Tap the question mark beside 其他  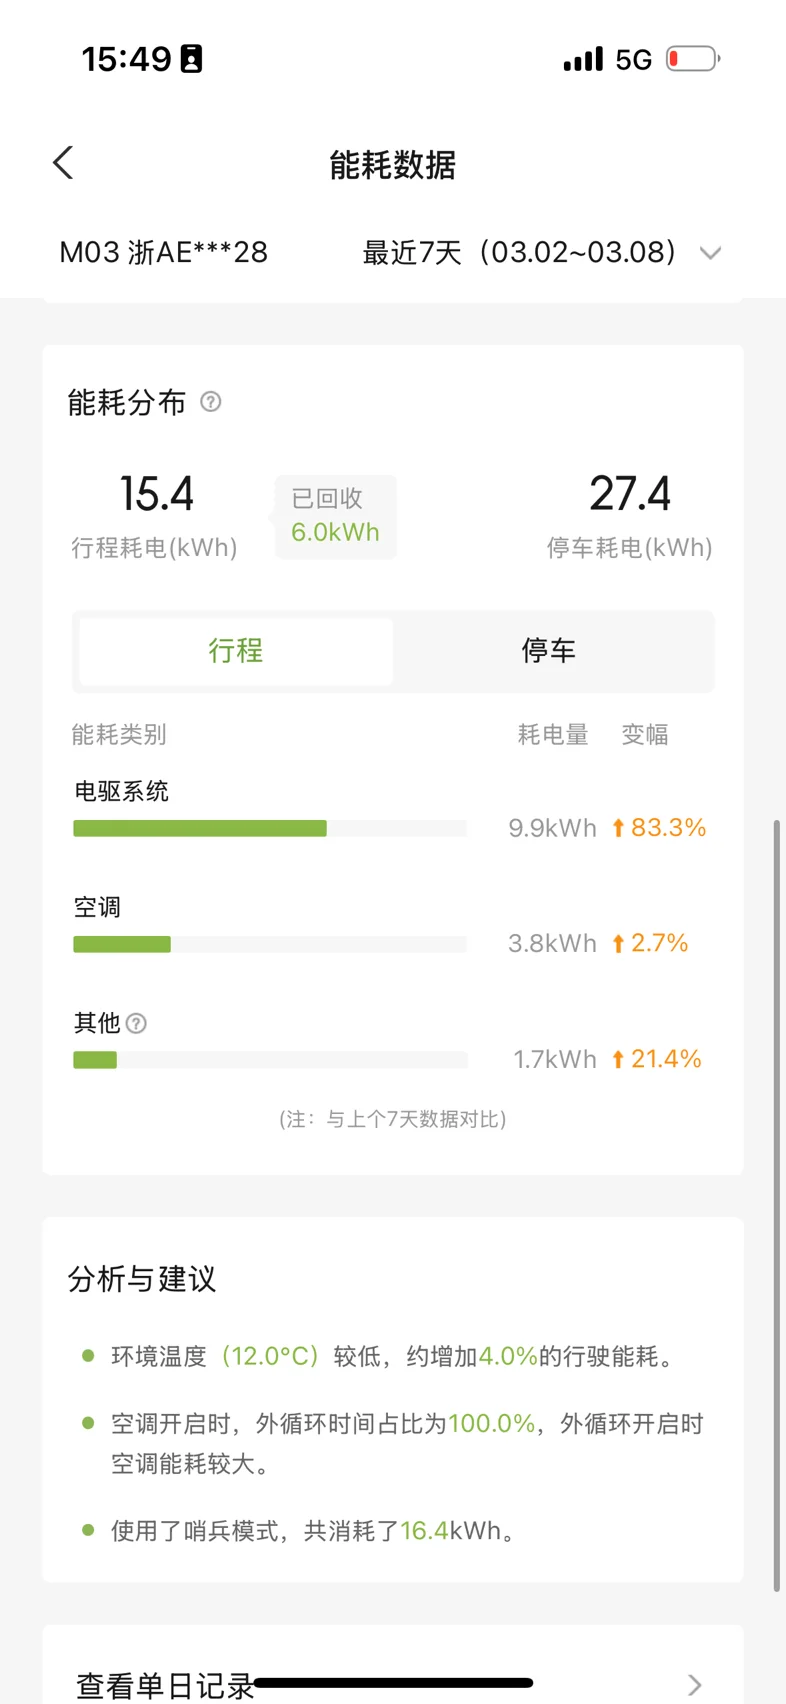point(137,1023)
